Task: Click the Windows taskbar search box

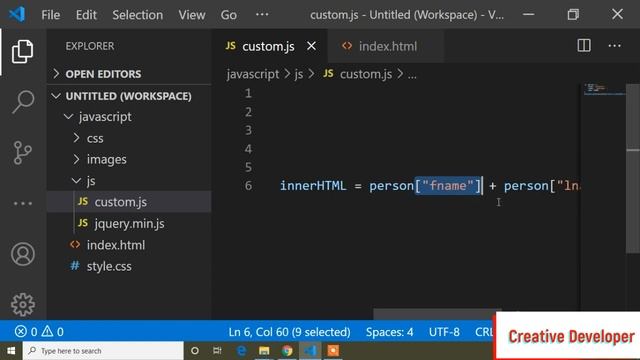Action: click(x=103, y=351)
